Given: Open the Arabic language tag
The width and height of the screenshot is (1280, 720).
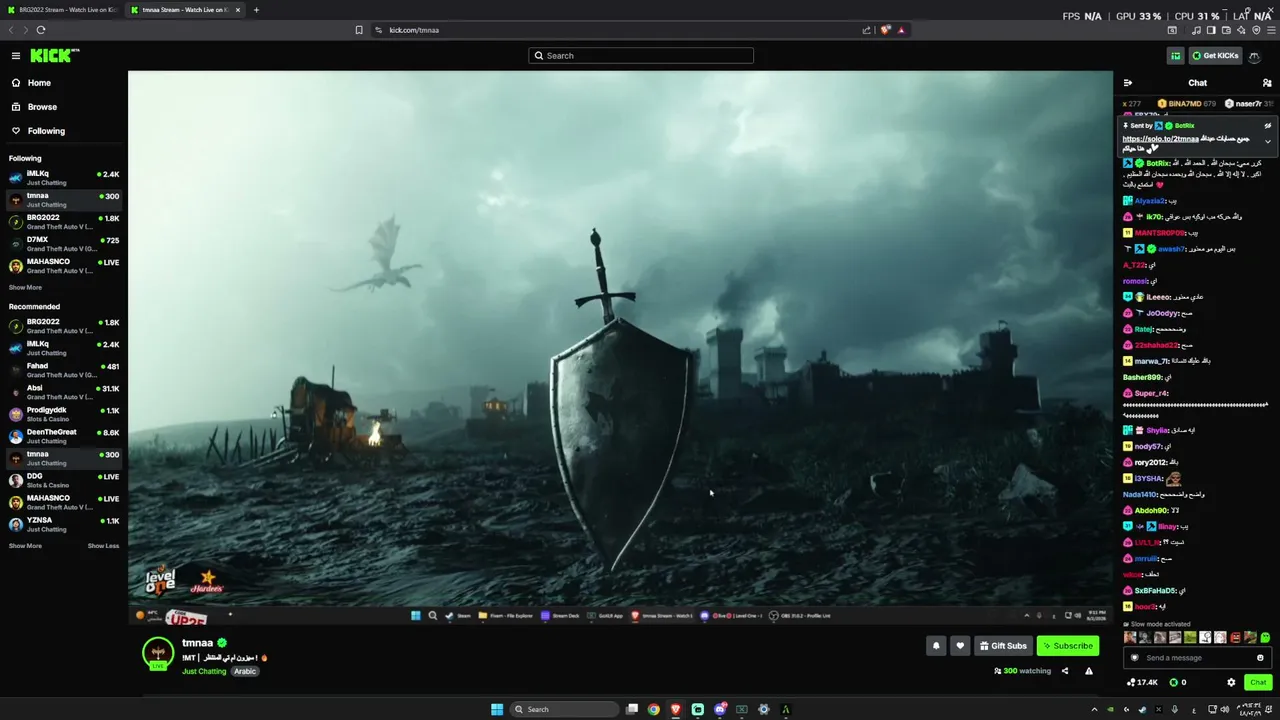Looking at the screenshot, I should click(245, 671).
